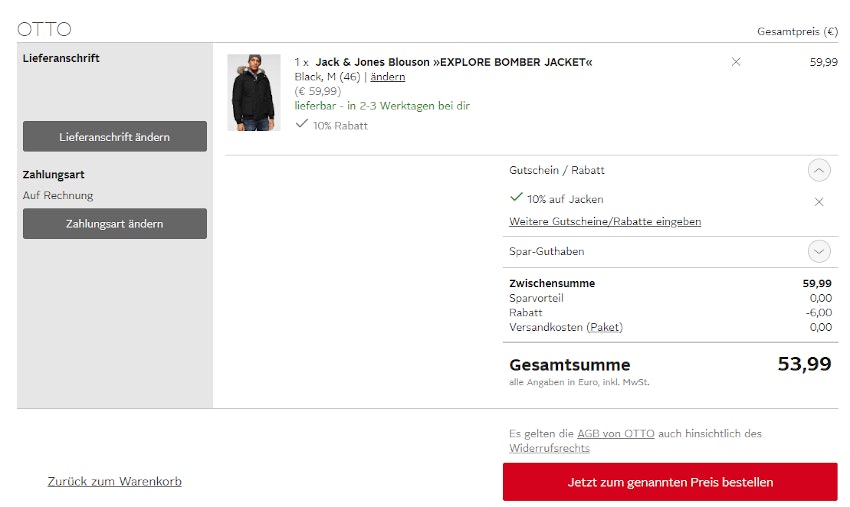Click Jetzt zum genannten Preis bestellen

click(670, 482)
